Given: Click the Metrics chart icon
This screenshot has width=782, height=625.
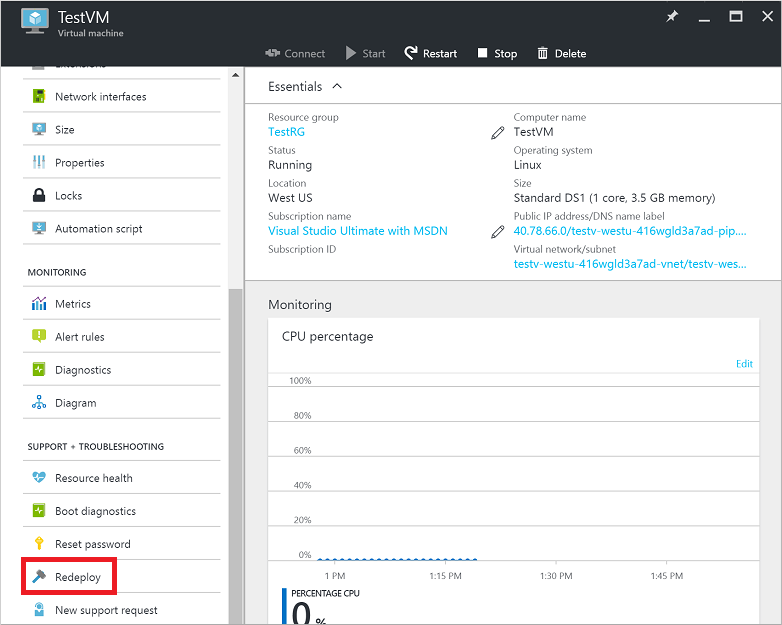Looking at the screenshot, I should (39, 304).
